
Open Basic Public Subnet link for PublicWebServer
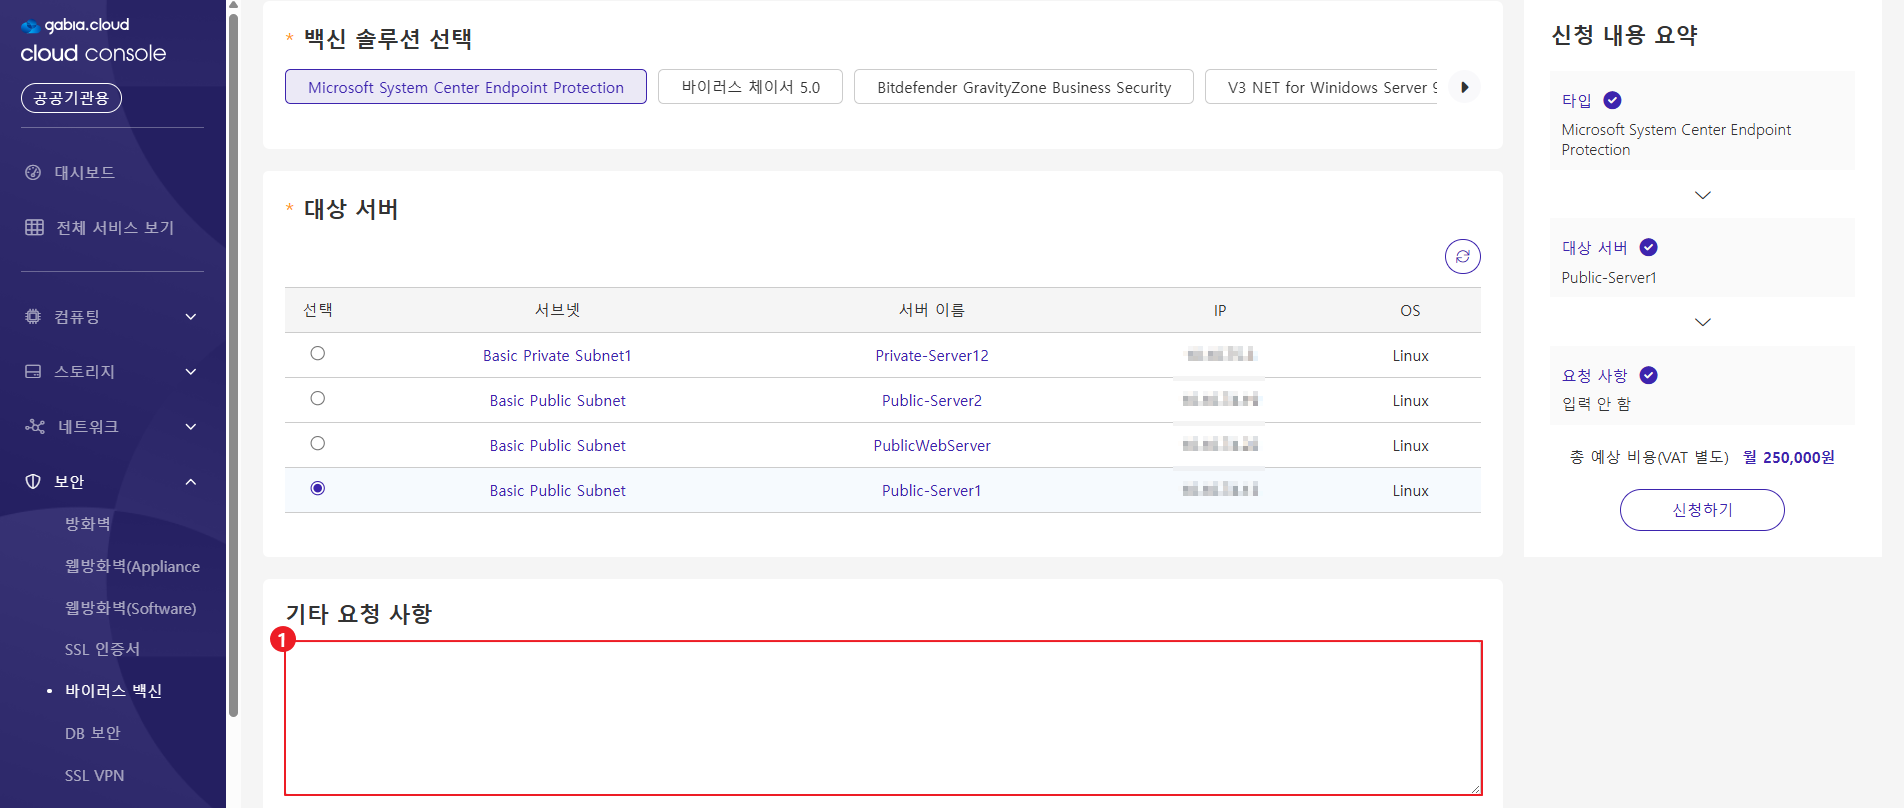557,445
